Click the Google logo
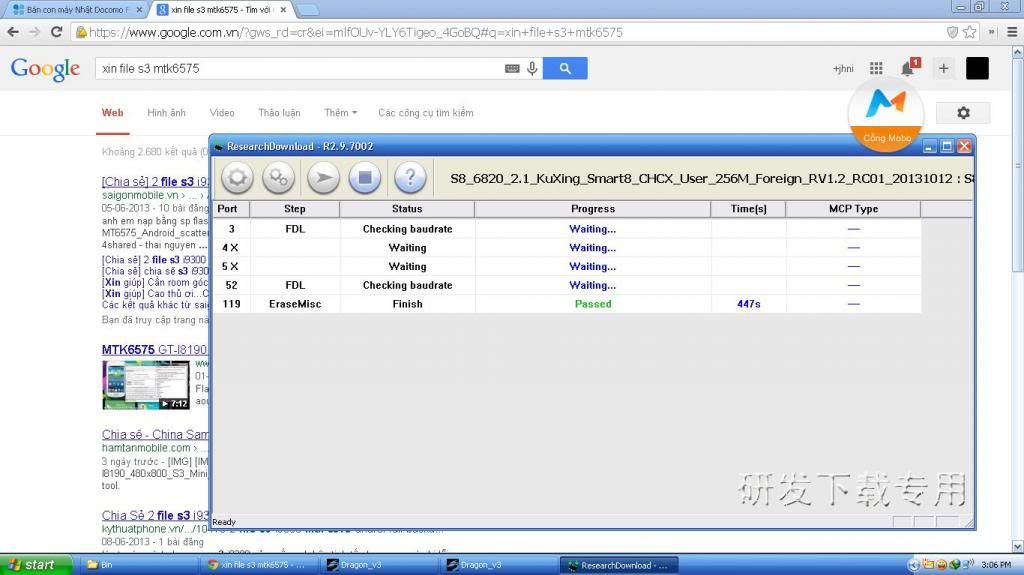This screenshot has height=575, width=1024. [45, 69]
